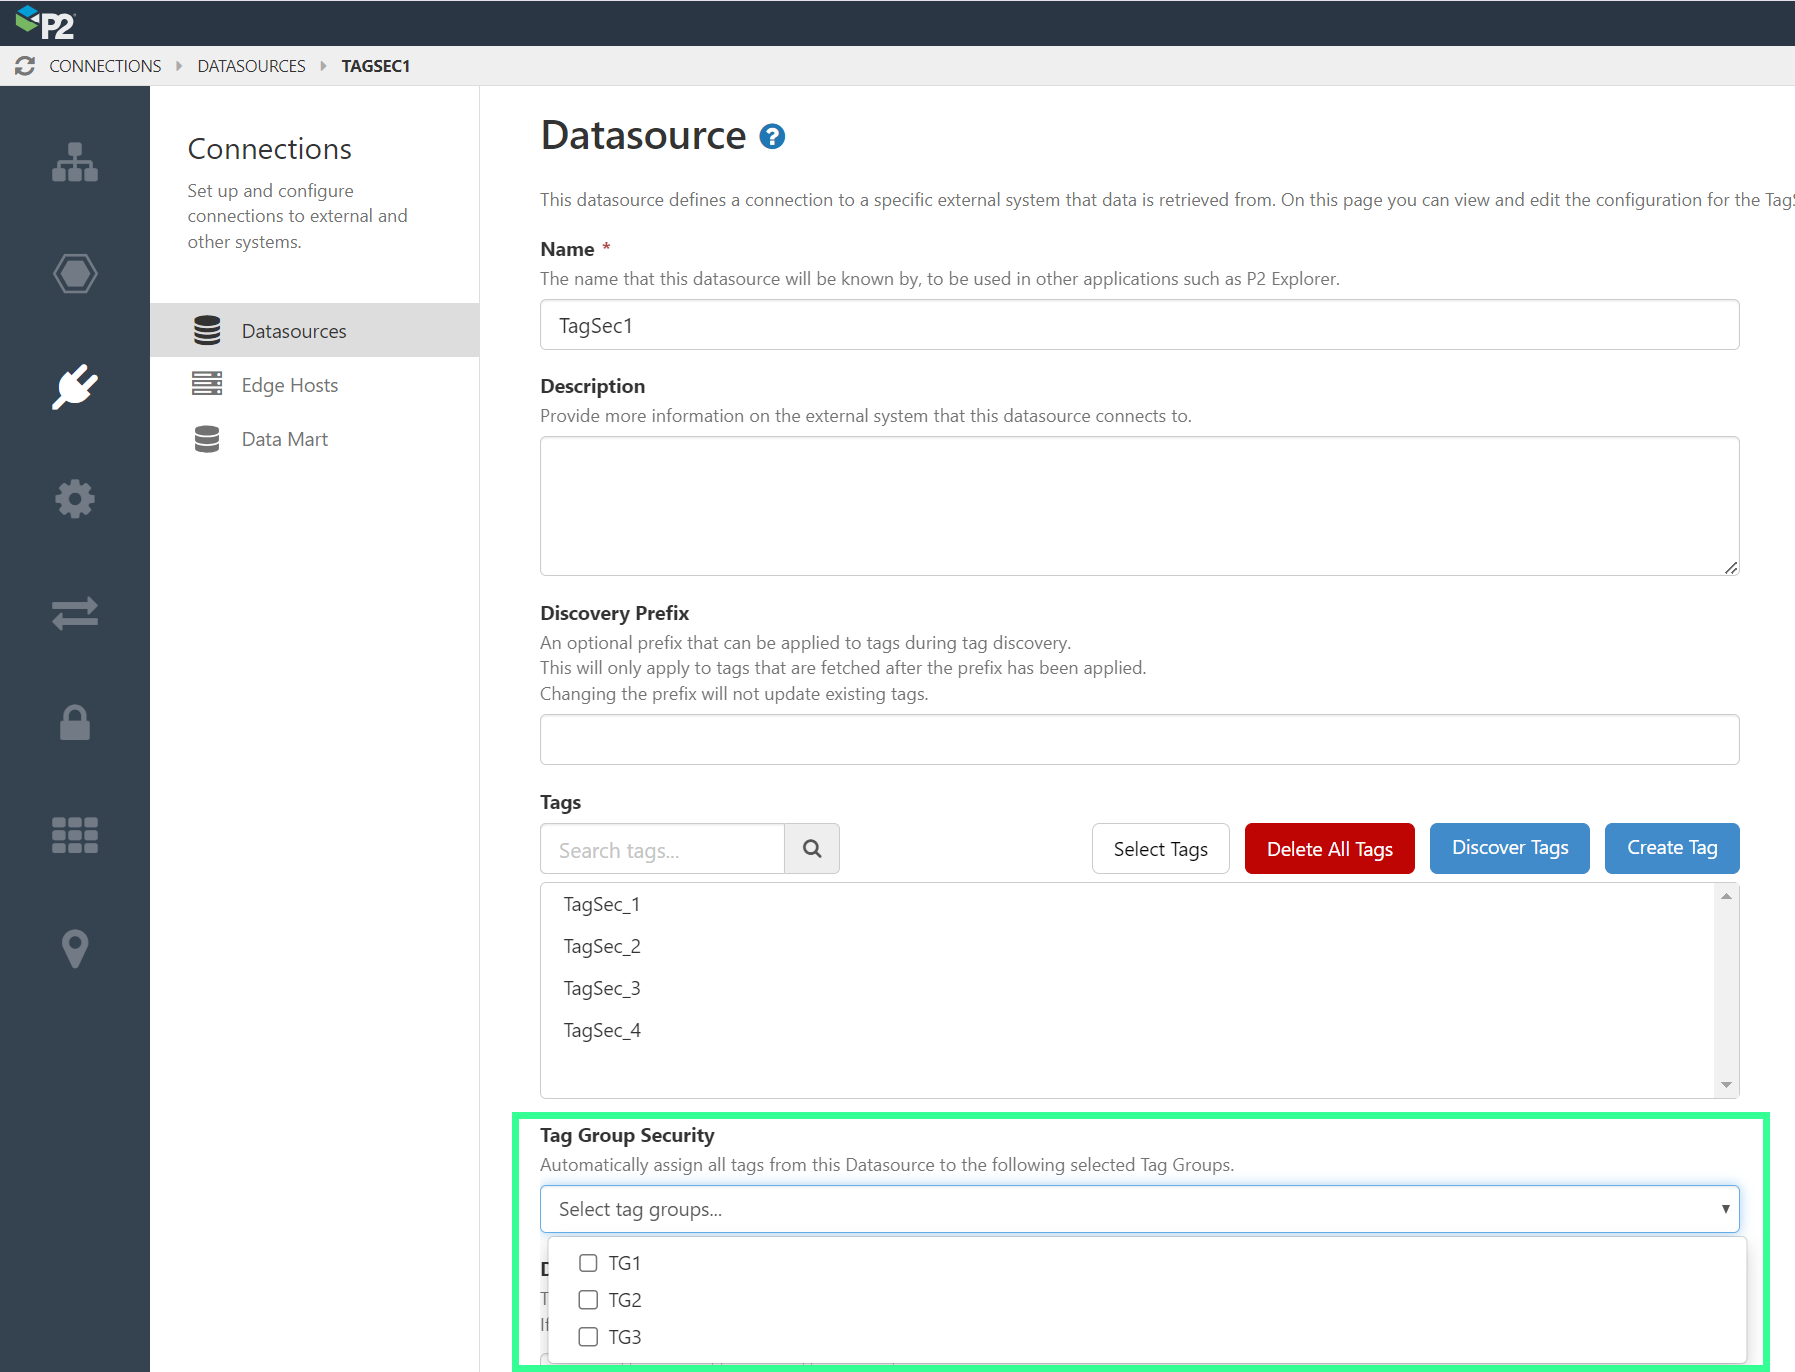Open the Edge Hosts section
The image size is (1795, 1372).
coord(289,384)
